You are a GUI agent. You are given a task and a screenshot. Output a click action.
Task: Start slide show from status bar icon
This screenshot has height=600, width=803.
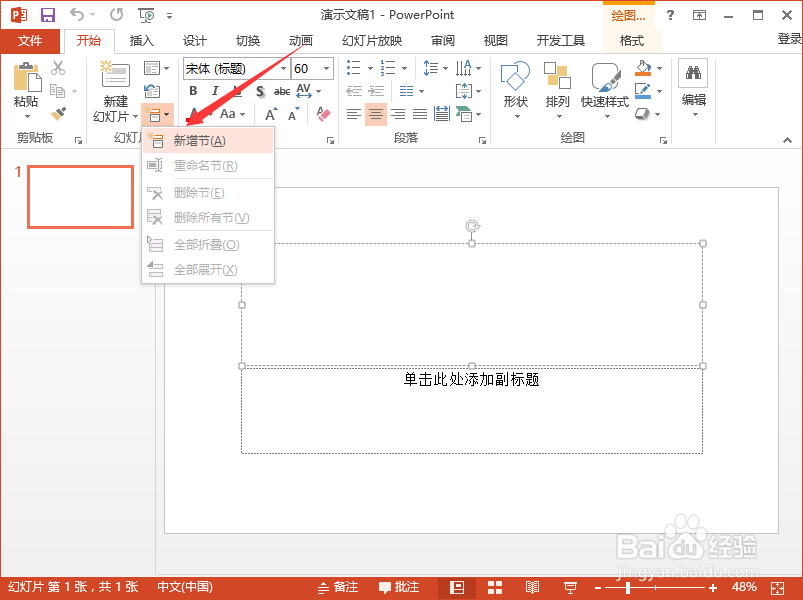[570, 587]
